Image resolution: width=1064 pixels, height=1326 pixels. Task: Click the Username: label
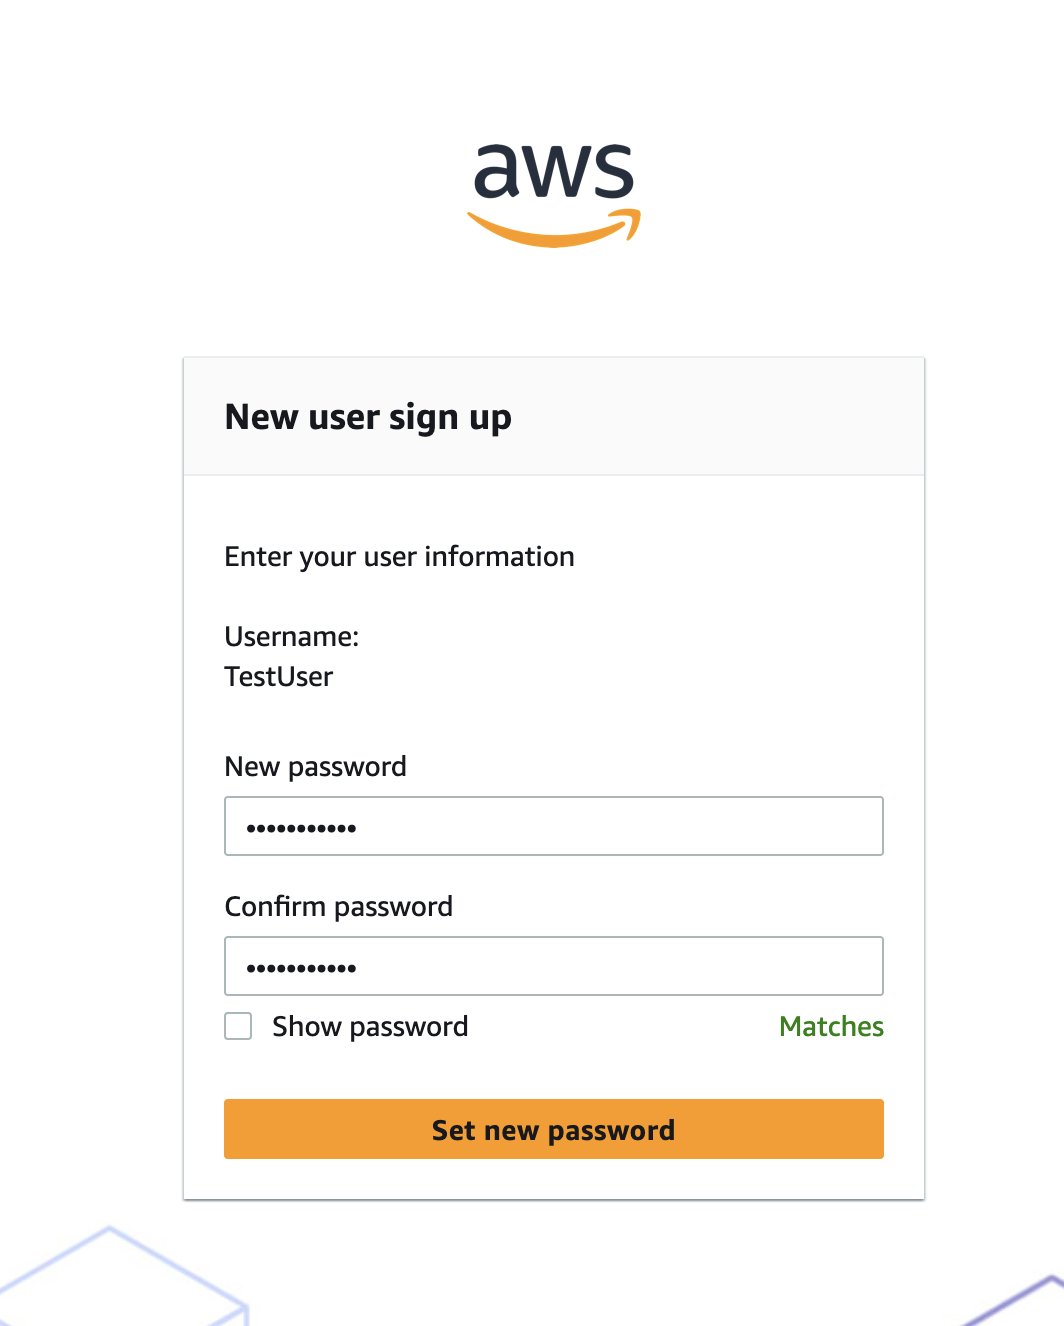291,637
